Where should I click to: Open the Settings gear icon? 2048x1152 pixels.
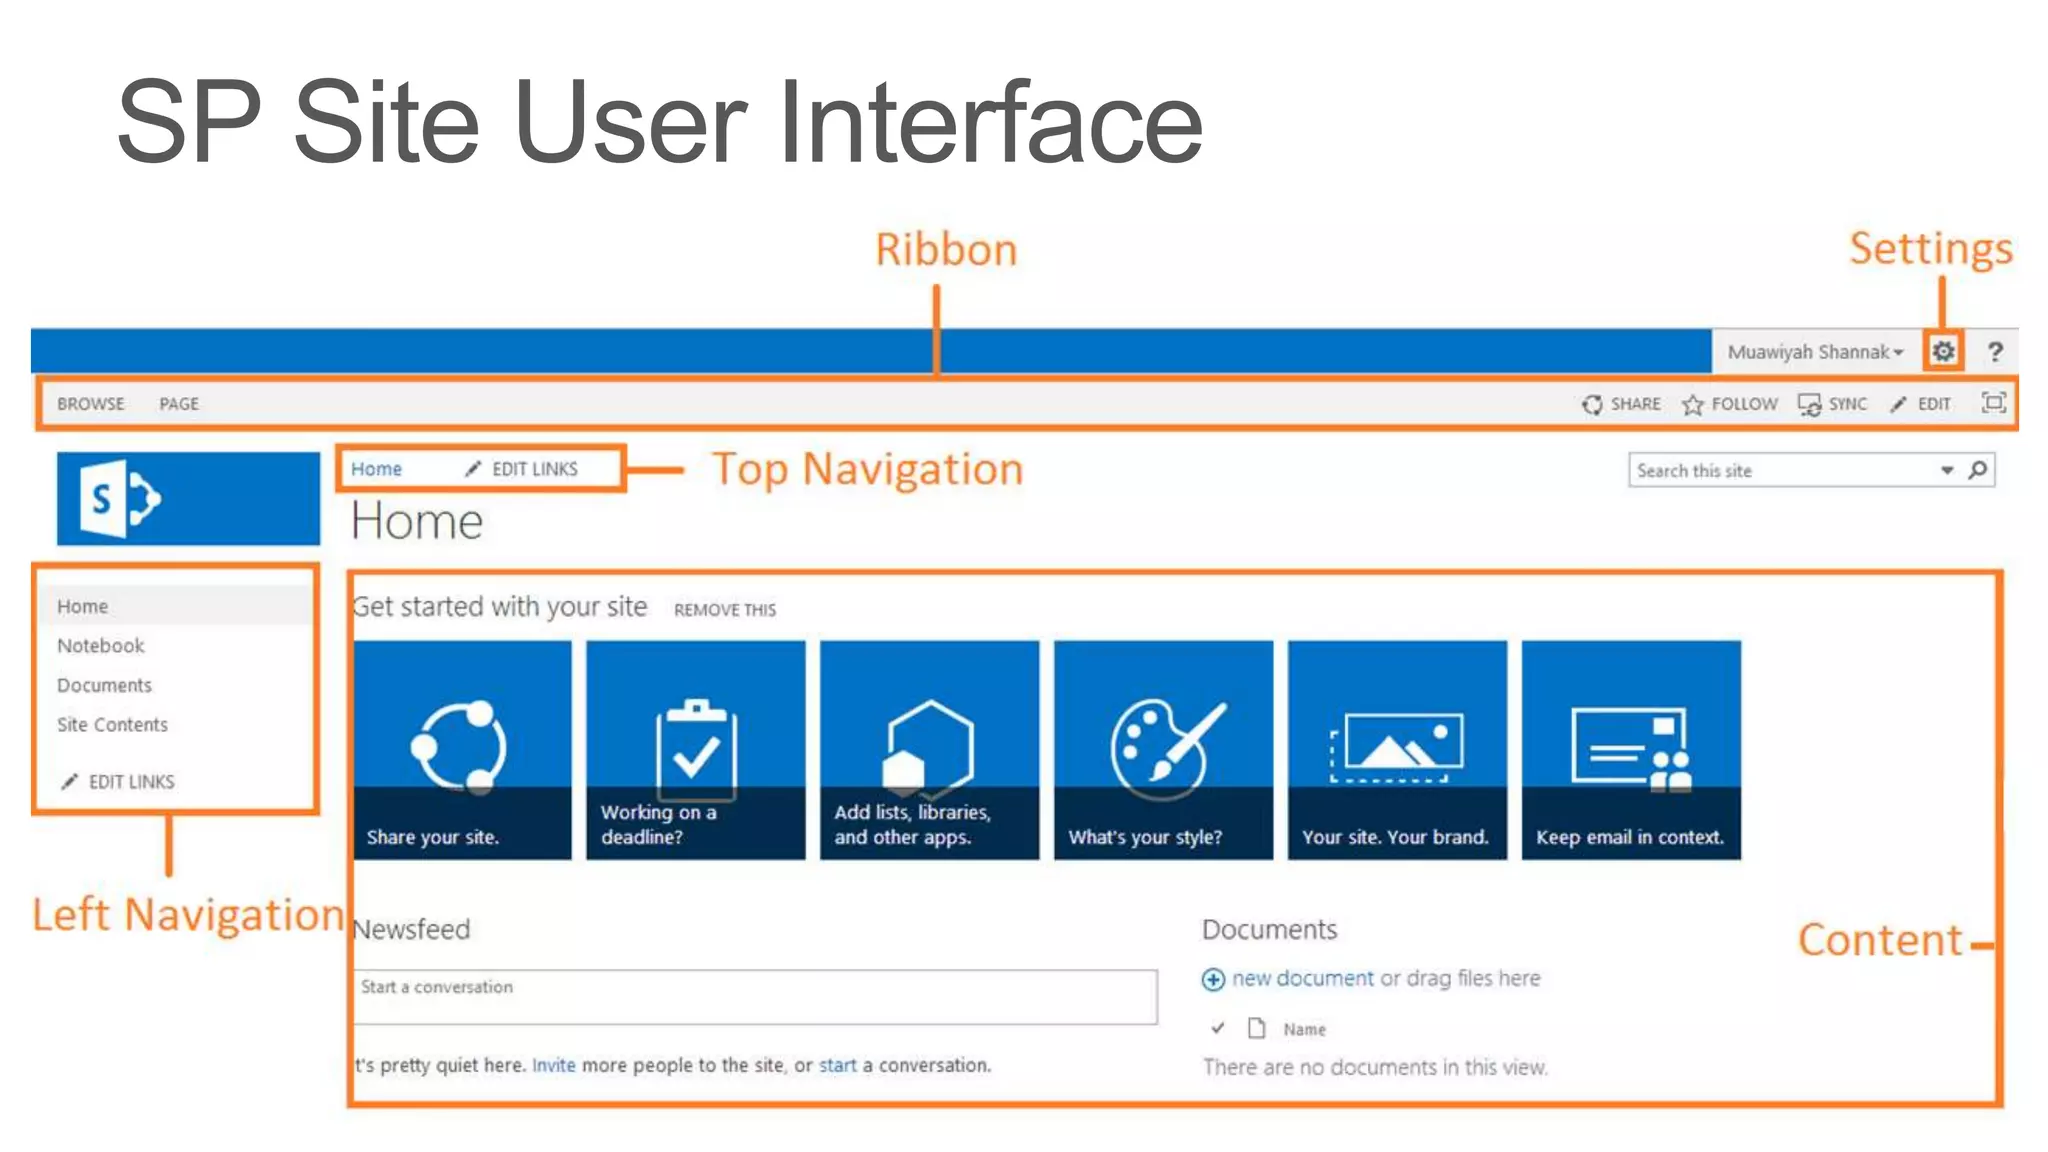point(1943,351)
